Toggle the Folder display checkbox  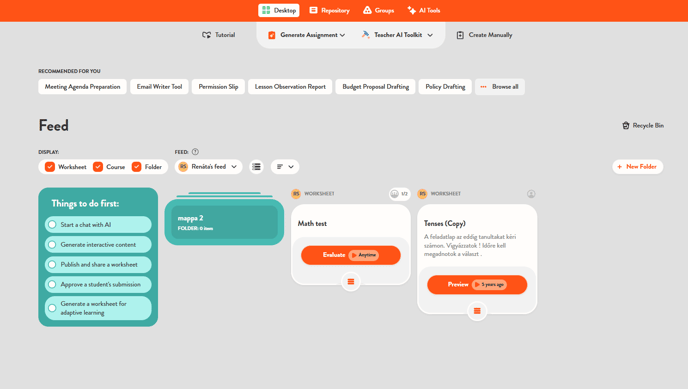136,167
